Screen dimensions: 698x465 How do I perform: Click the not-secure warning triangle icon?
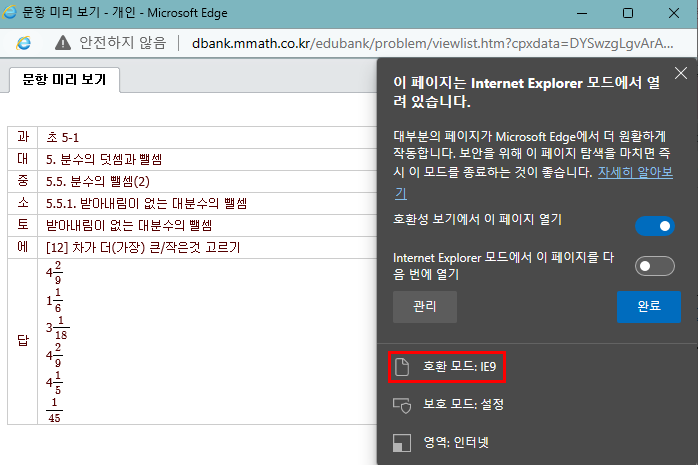tap(63, 43)
